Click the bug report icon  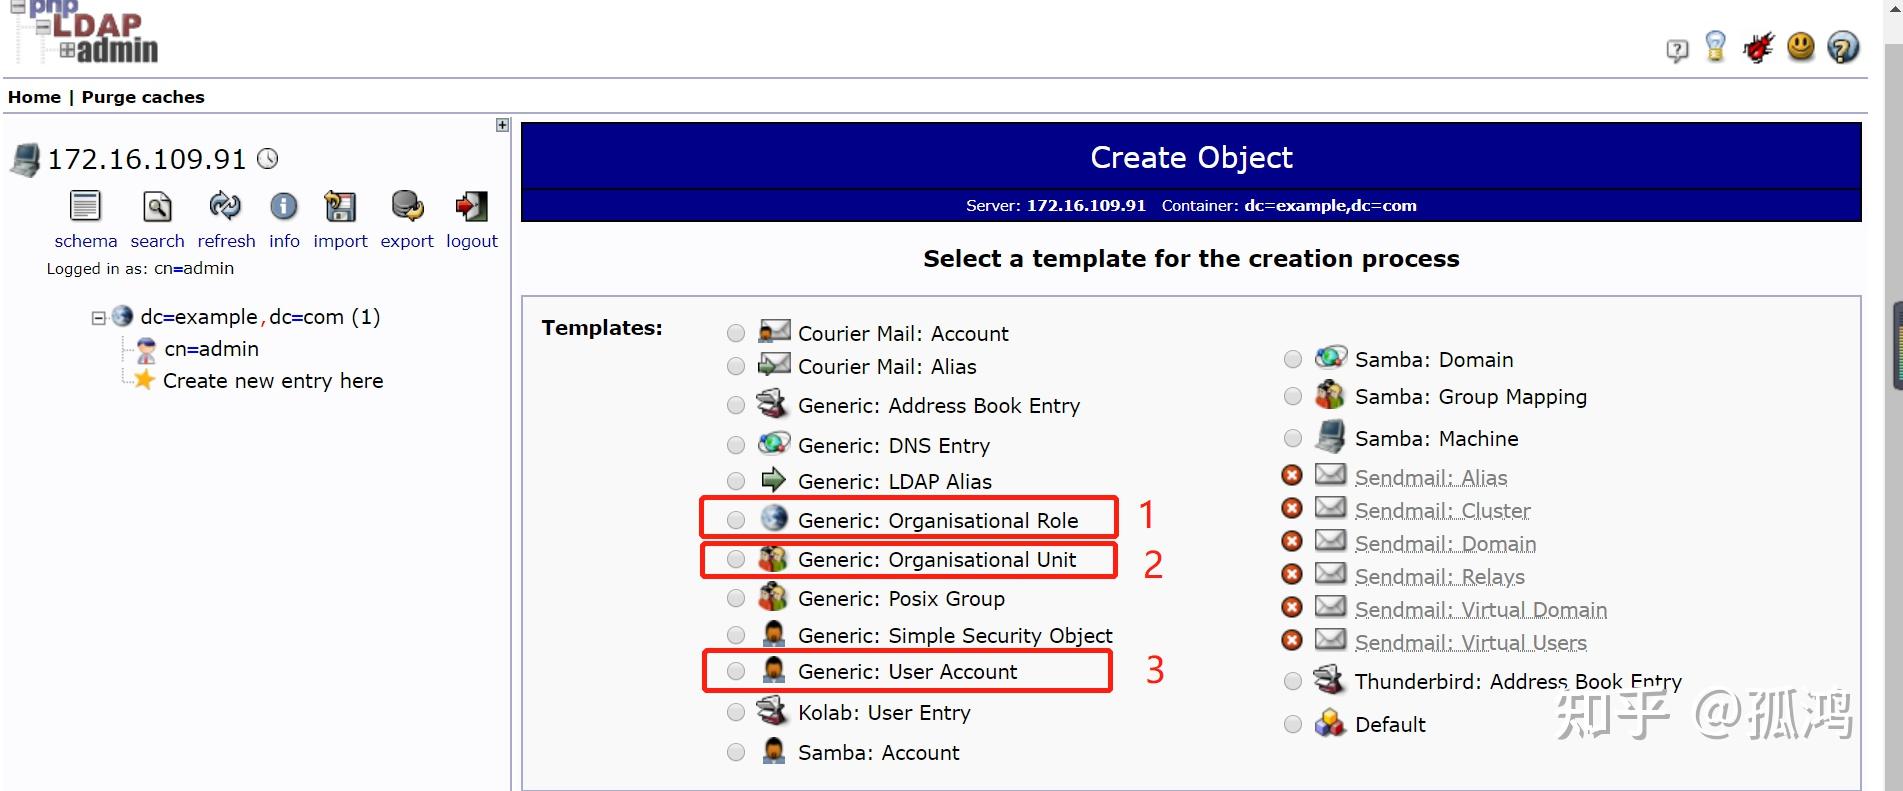click(1758, 47)
